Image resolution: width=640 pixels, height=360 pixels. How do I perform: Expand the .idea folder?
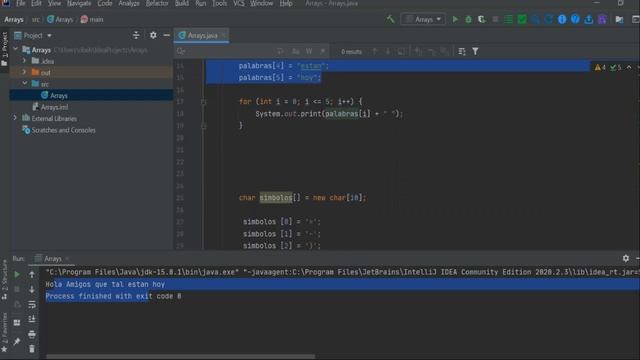[x=24, y=61]
